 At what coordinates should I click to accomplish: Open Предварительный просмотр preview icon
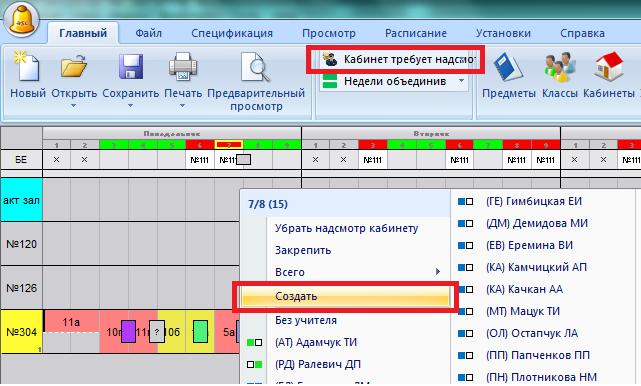[256, 67]
